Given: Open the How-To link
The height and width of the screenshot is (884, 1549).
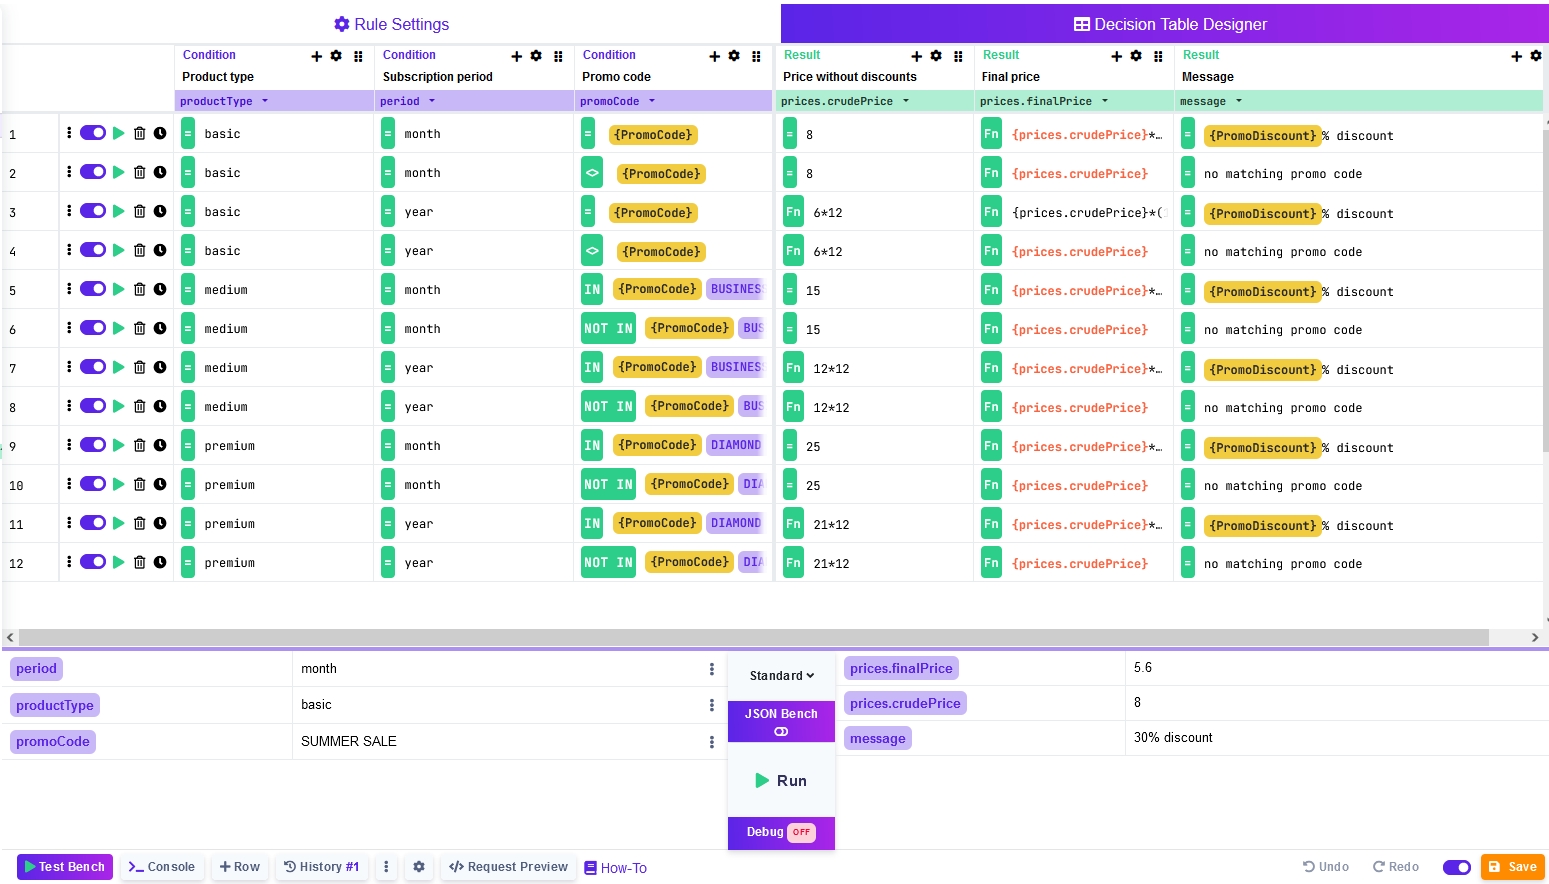Looking at the screenshot, I should pos(616,868).
